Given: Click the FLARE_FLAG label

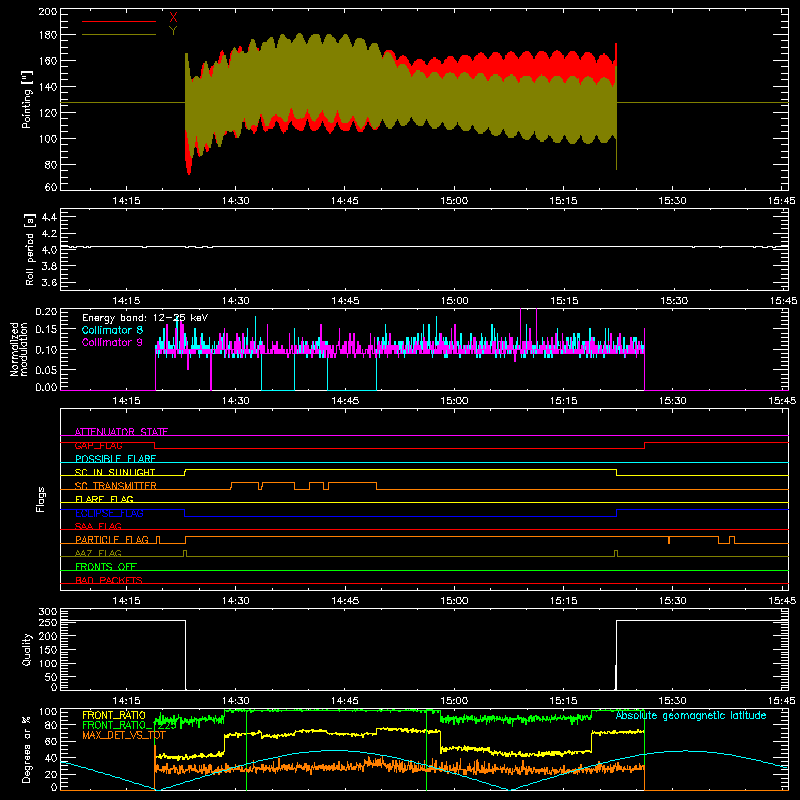Looking at the screenshot, I should click(104, 499).
